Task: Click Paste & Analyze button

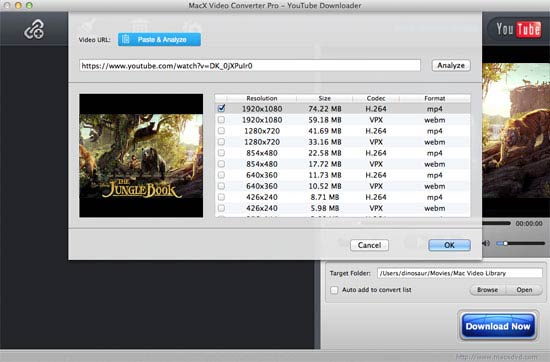Action: tap(159, 40)
